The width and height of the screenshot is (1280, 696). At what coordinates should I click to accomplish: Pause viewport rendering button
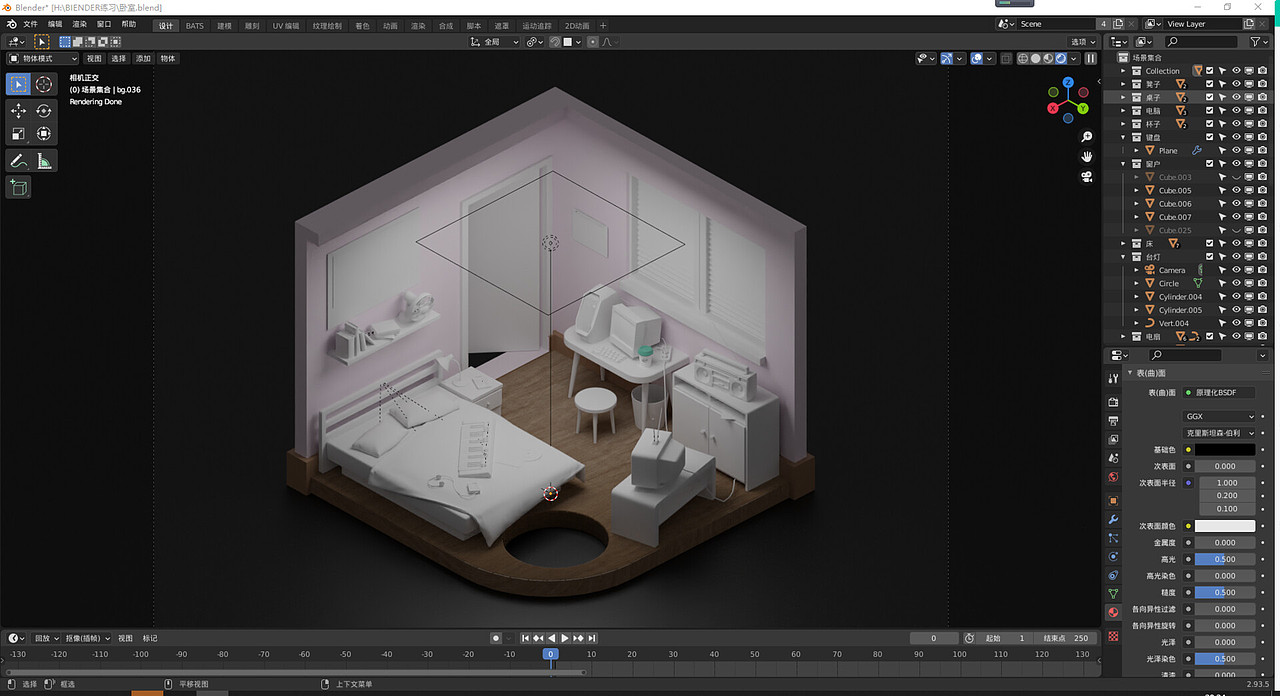pyautogui.click(x=1091, y=59)
